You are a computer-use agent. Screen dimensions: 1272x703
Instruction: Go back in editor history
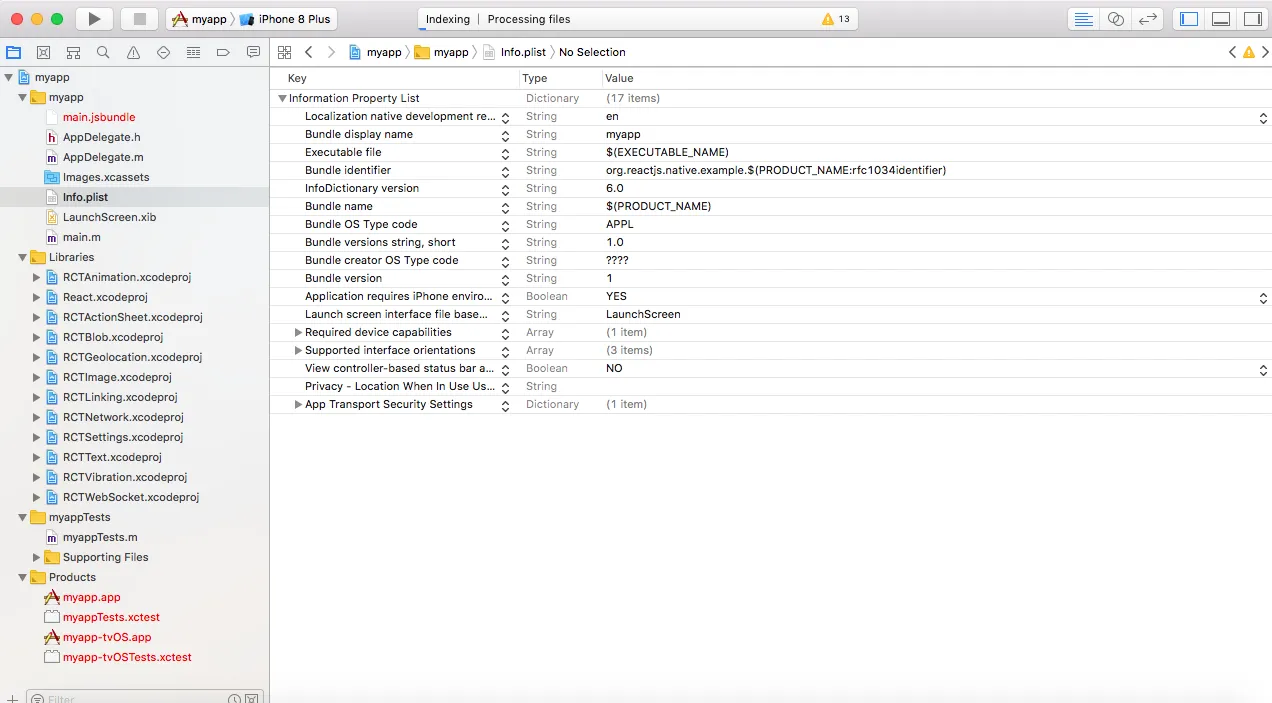click(x=309, y=52)
